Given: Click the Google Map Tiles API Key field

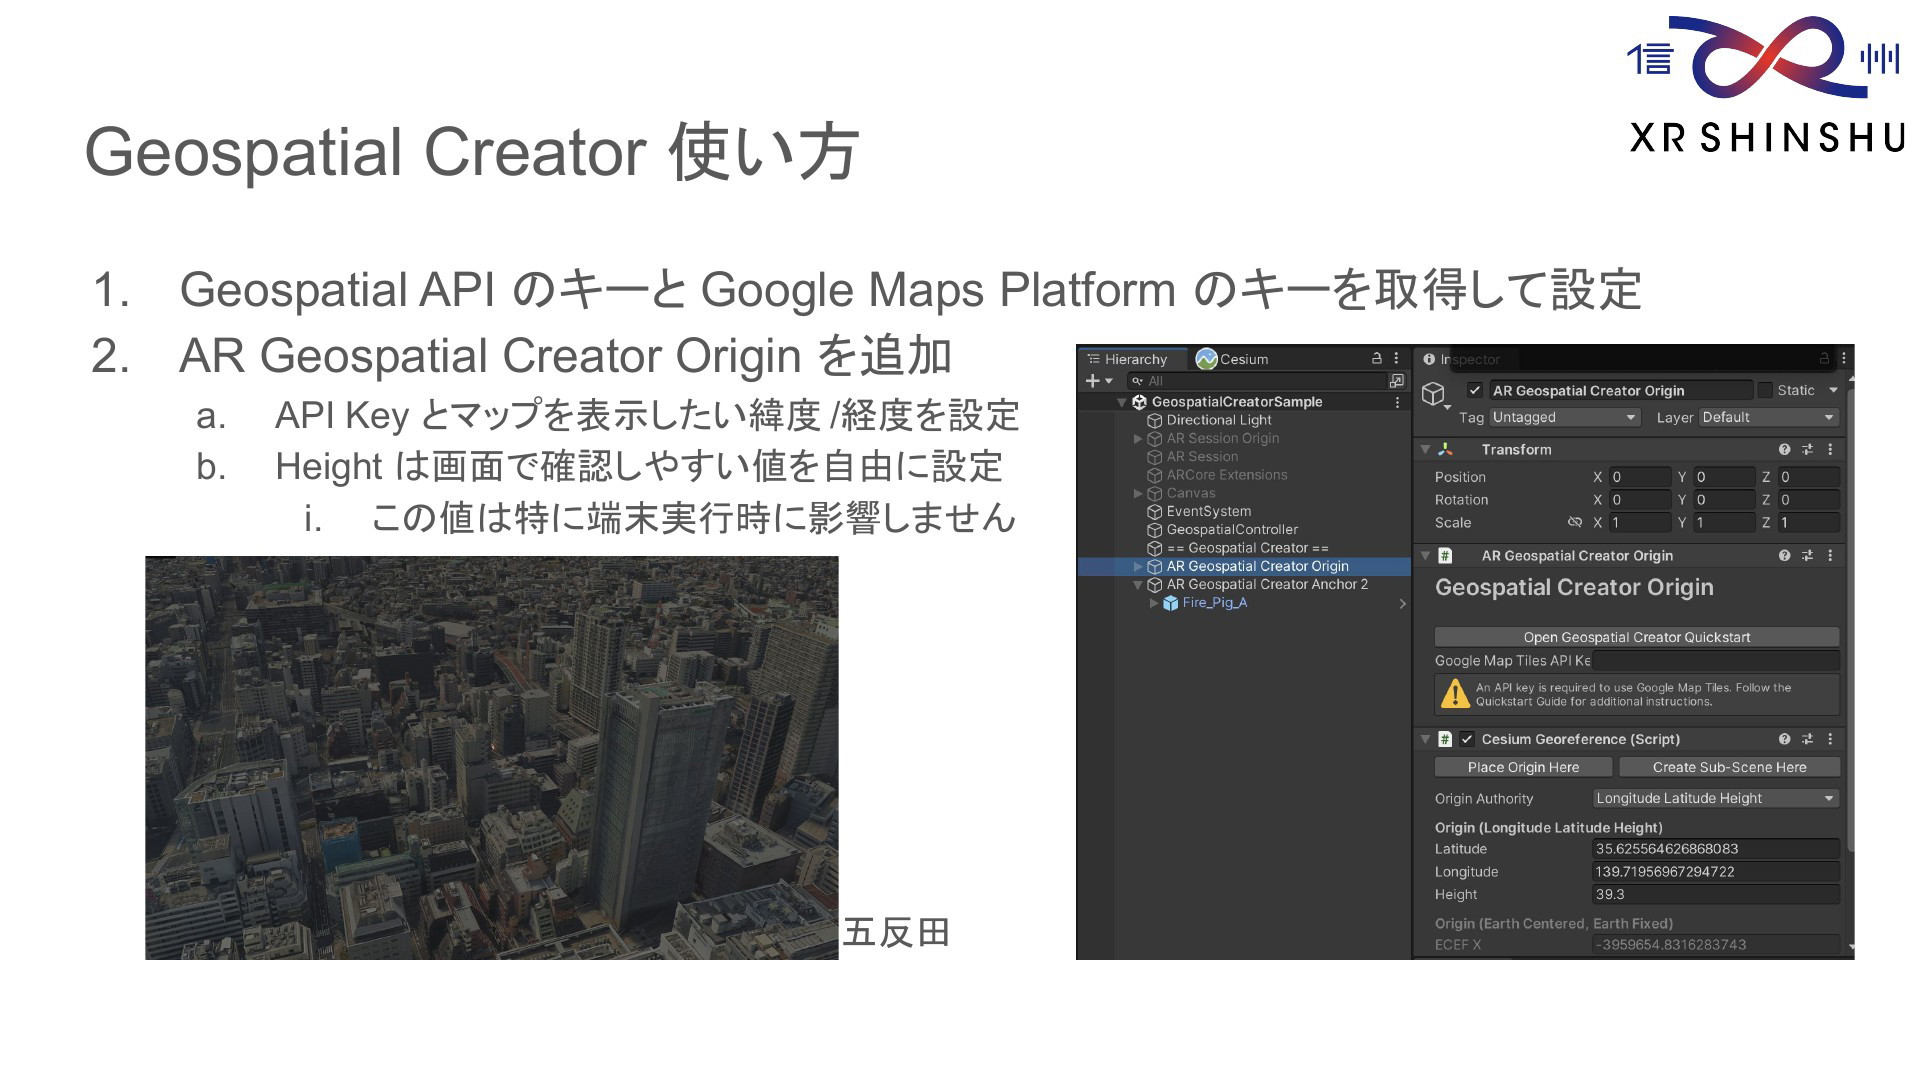Looking at the screenshot, I should coord(1716,661).
